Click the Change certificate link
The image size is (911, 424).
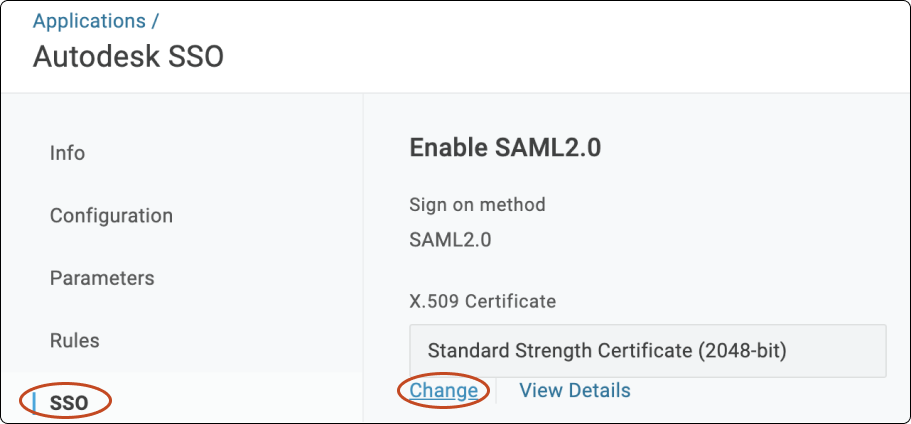pos(444,390)
